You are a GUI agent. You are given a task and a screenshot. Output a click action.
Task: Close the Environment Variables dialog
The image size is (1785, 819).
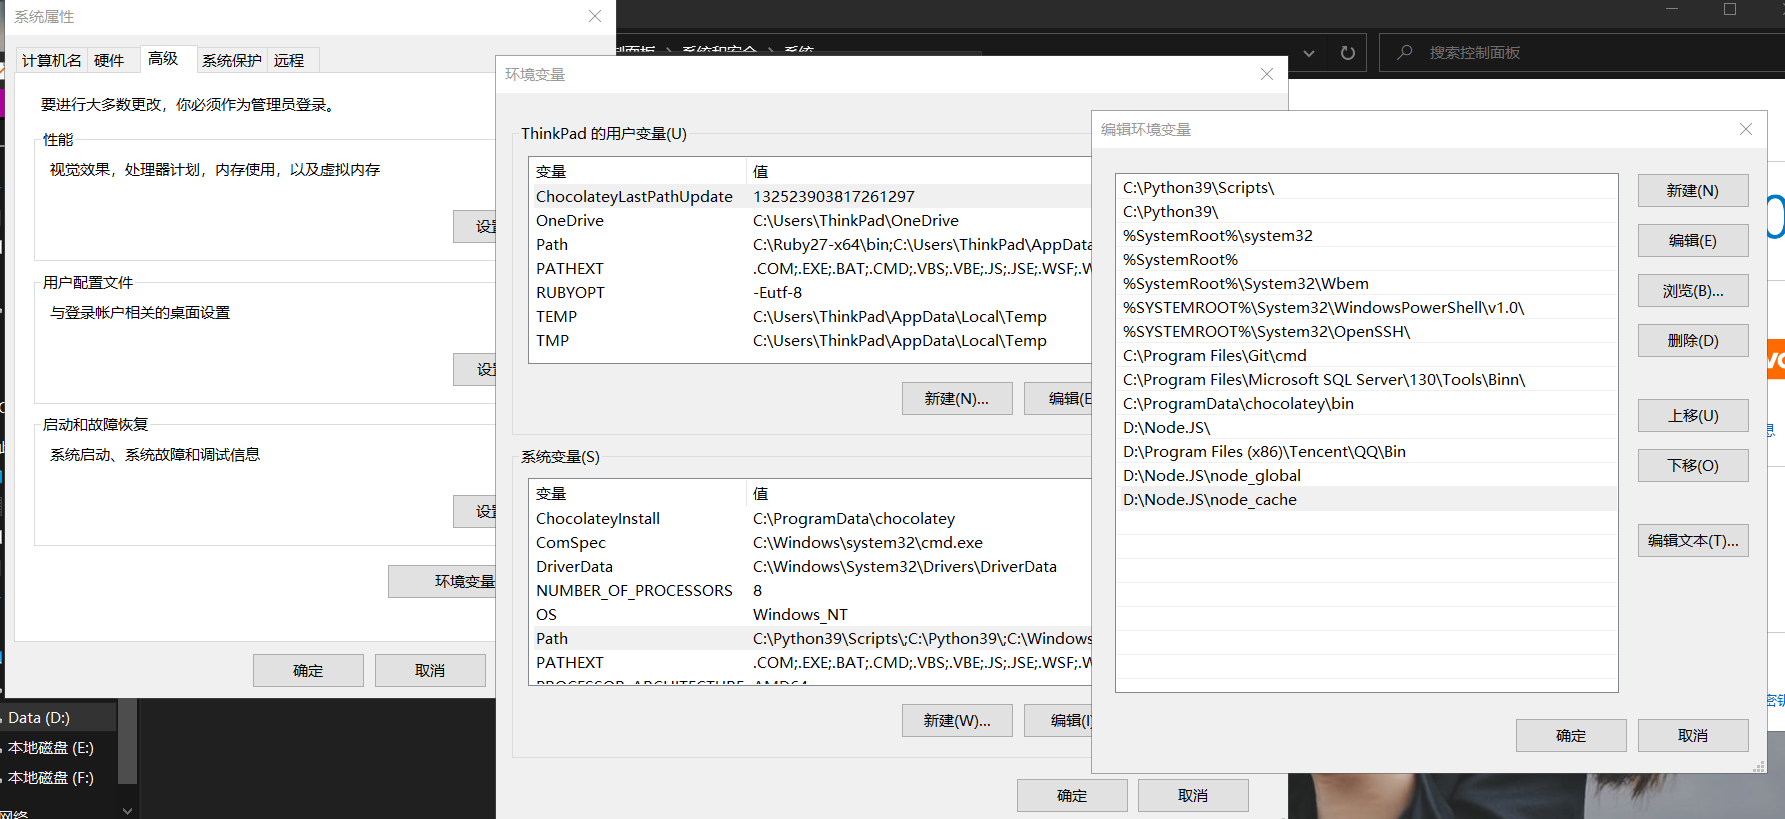click(1267, 74)
